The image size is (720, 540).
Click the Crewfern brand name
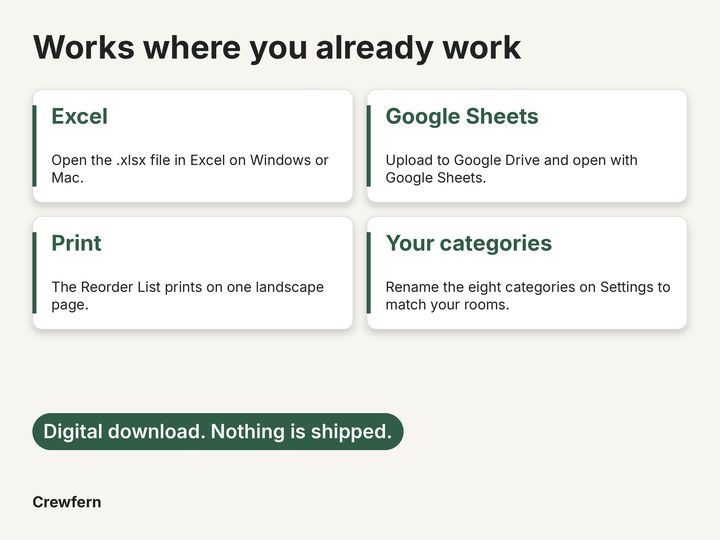(67, 502)
